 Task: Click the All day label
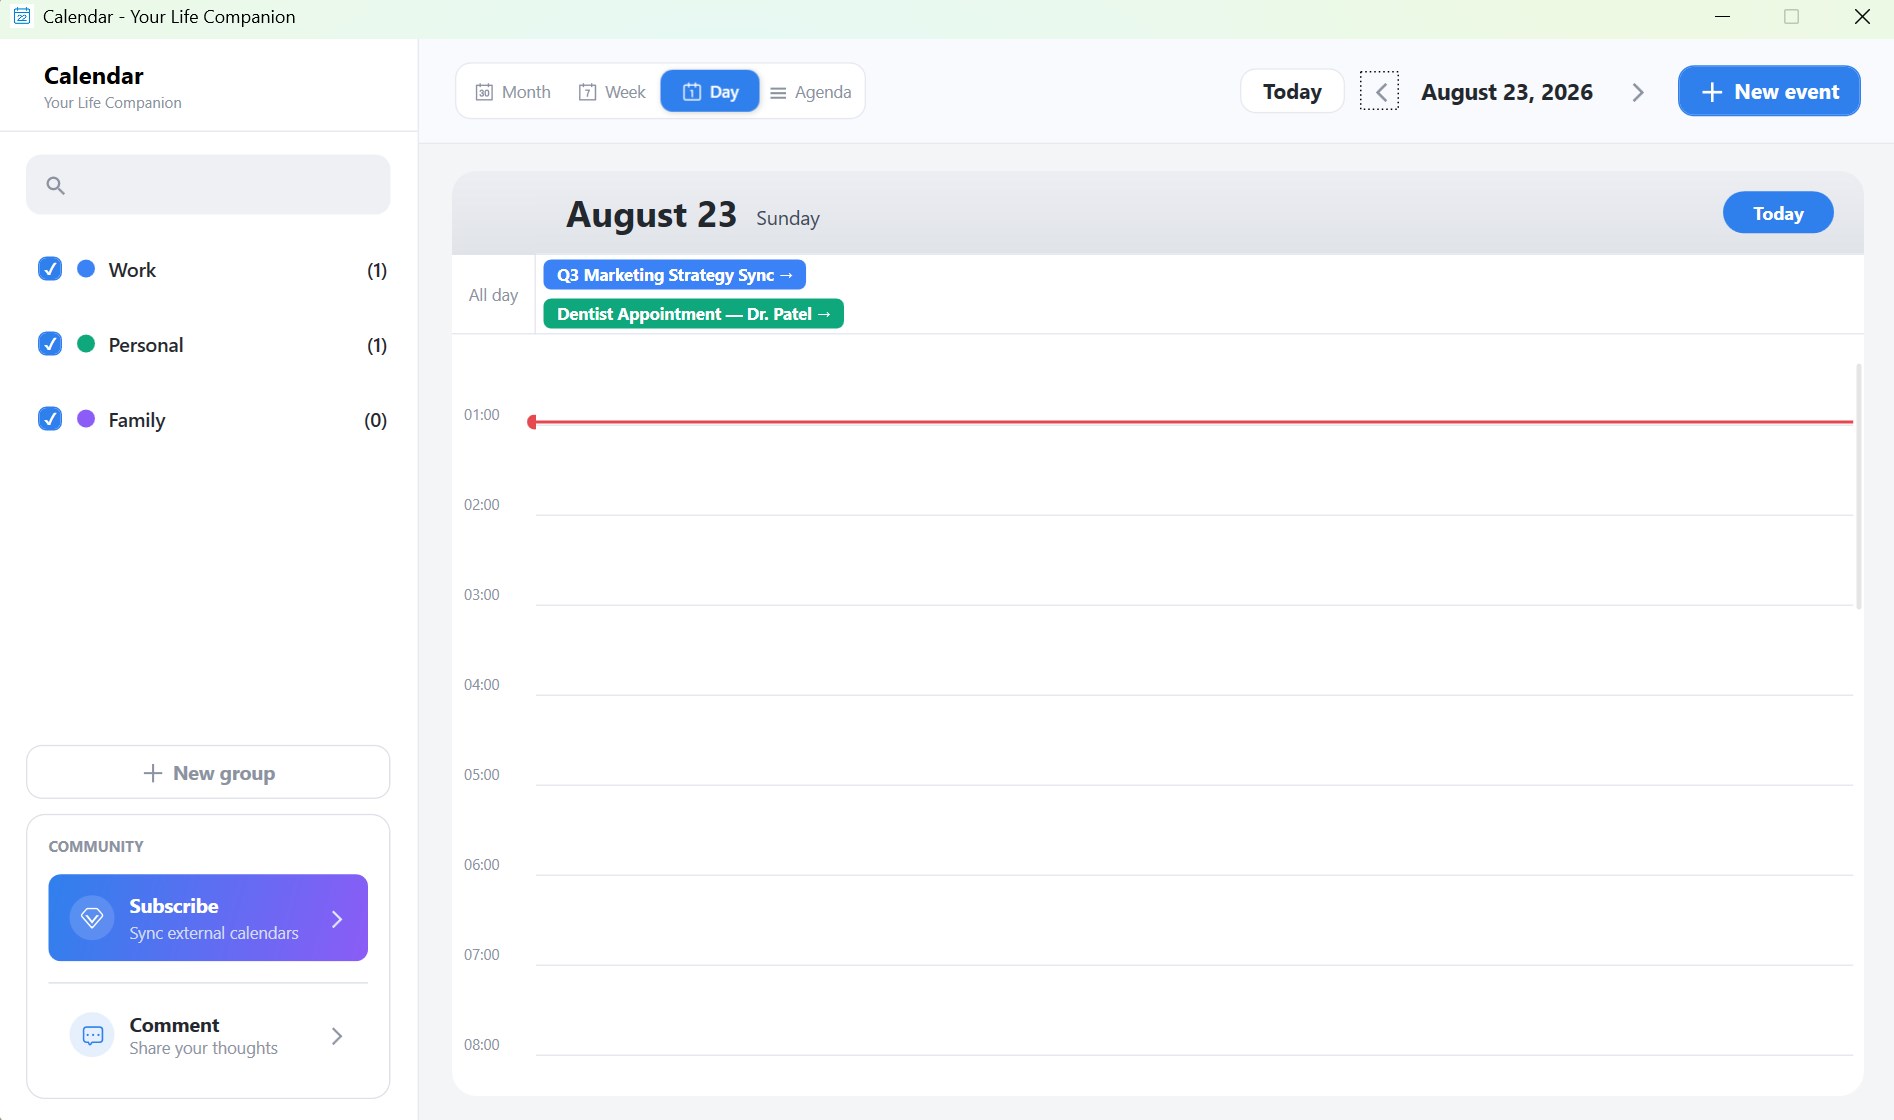(493, 295)
